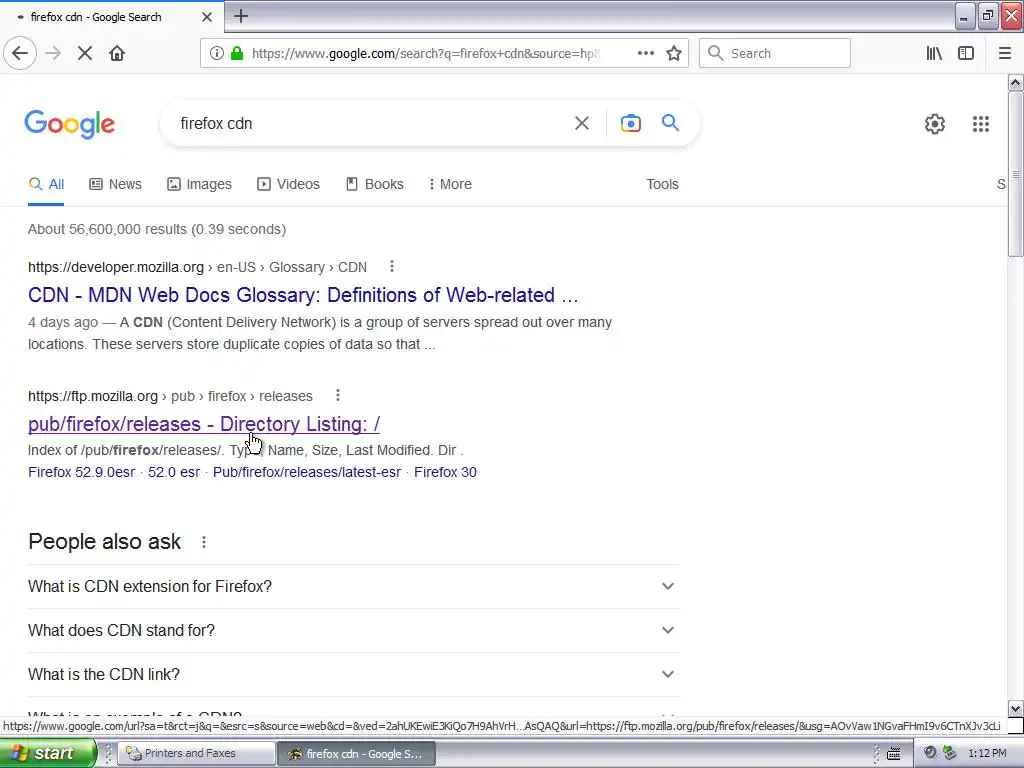Toggle the sidebar view icon
The height and width of the screenshot is (768, 1024).
tap(966, 53)
